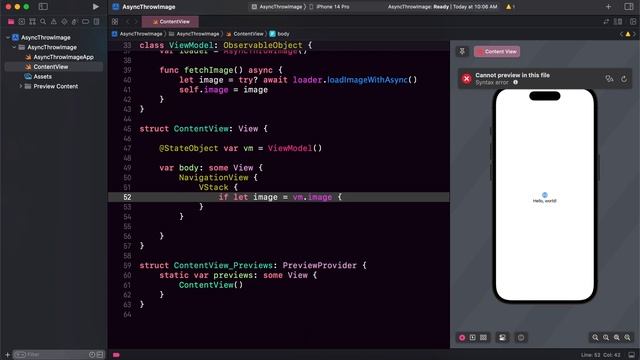Screen dimensions: 640x360
Task: Collapse the AsyncThrowImage group folder
Action: click(x=14, y=47)
